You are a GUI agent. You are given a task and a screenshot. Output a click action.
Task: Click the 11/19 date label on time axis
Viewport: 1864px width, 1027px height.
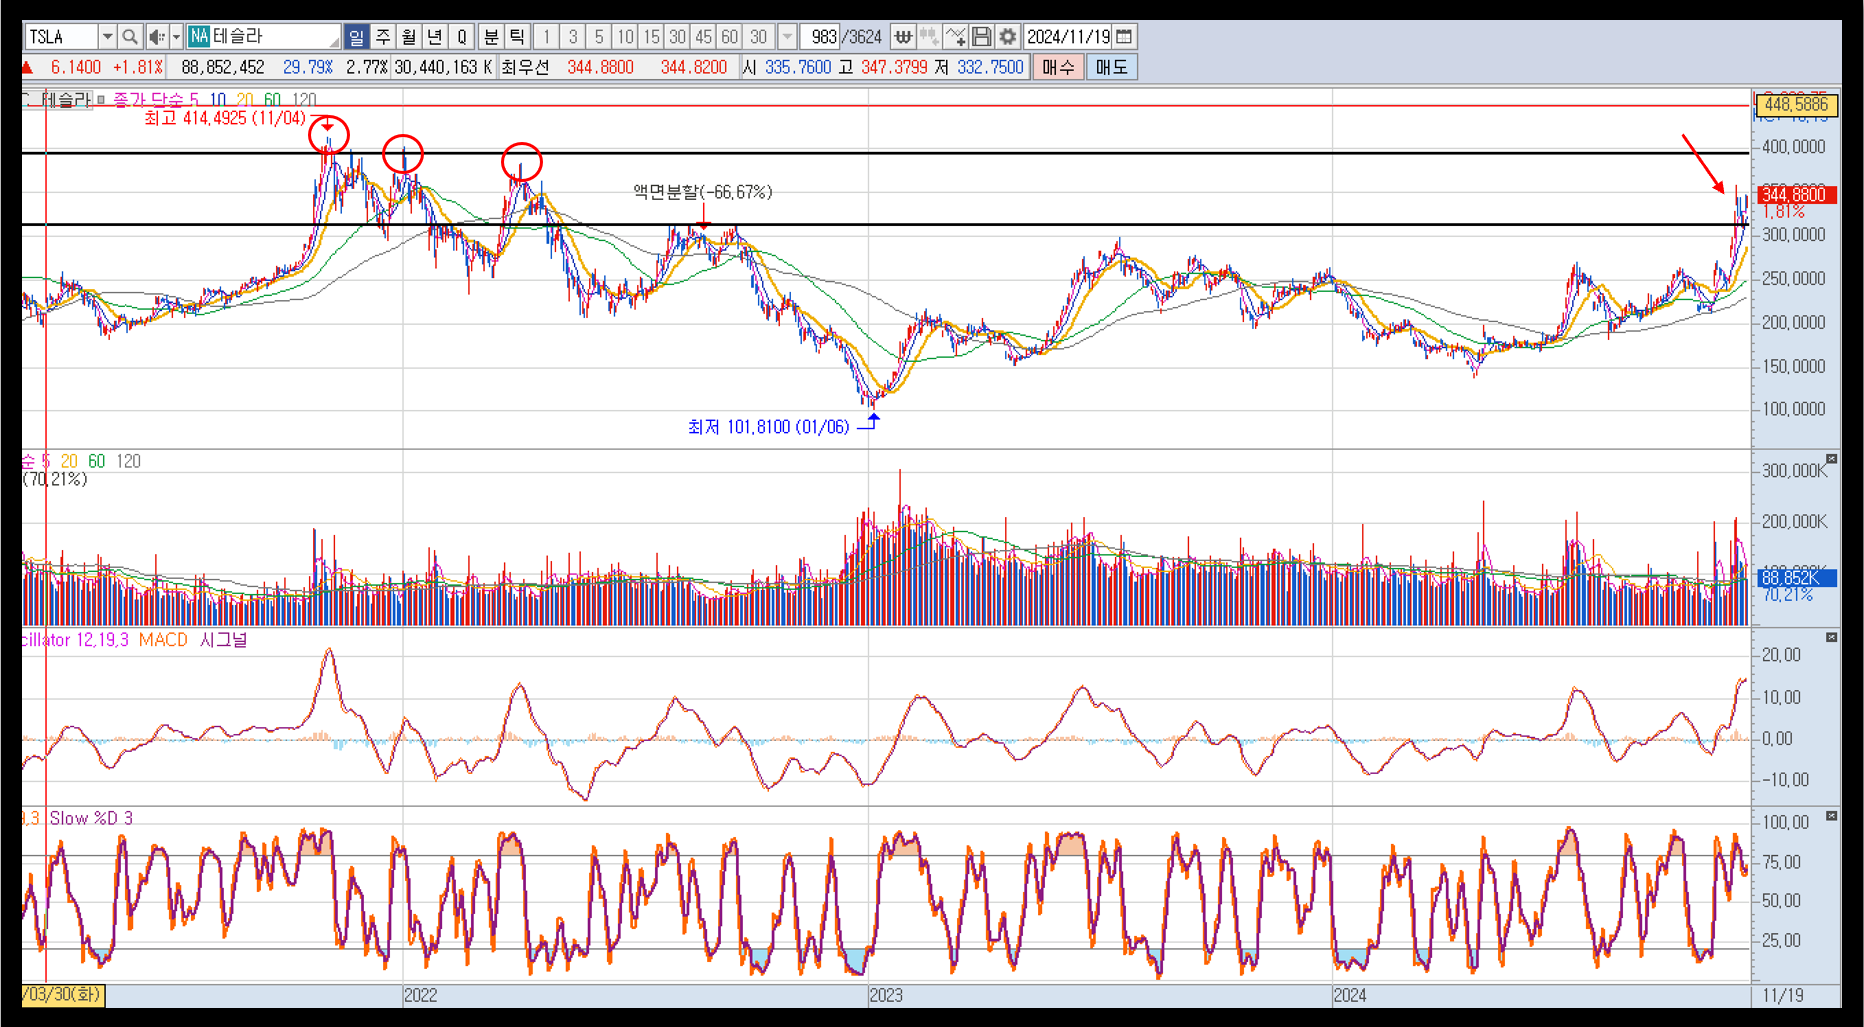[x=1783, y=996]
